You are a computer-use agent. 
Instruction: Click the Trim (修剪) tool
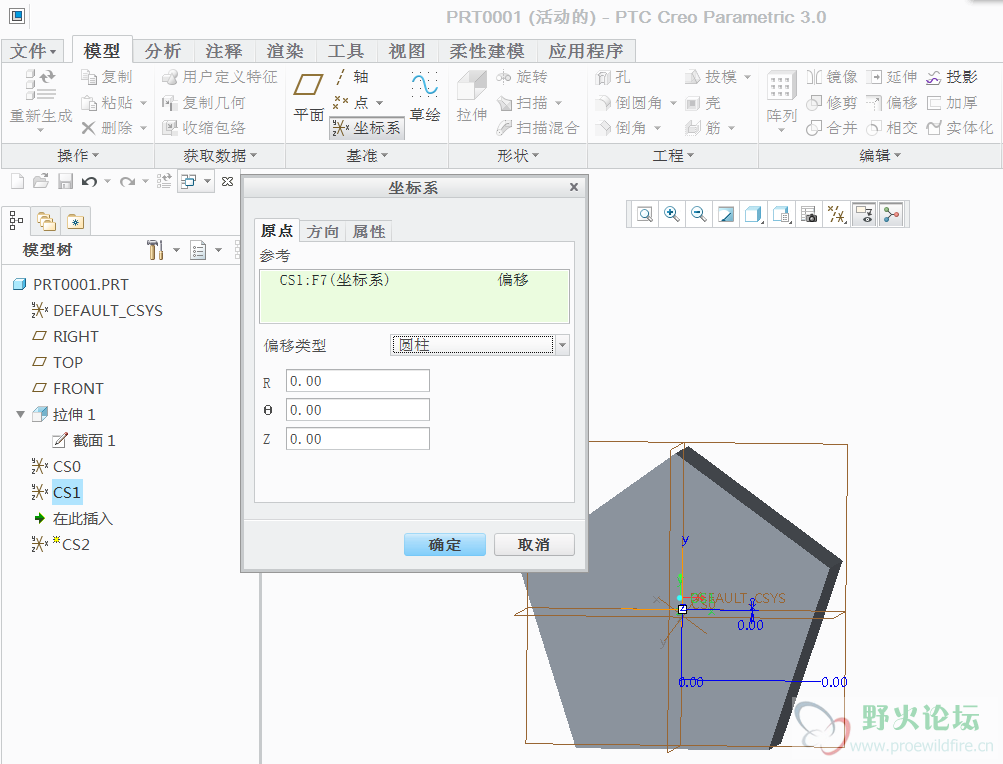coord(832,103)
